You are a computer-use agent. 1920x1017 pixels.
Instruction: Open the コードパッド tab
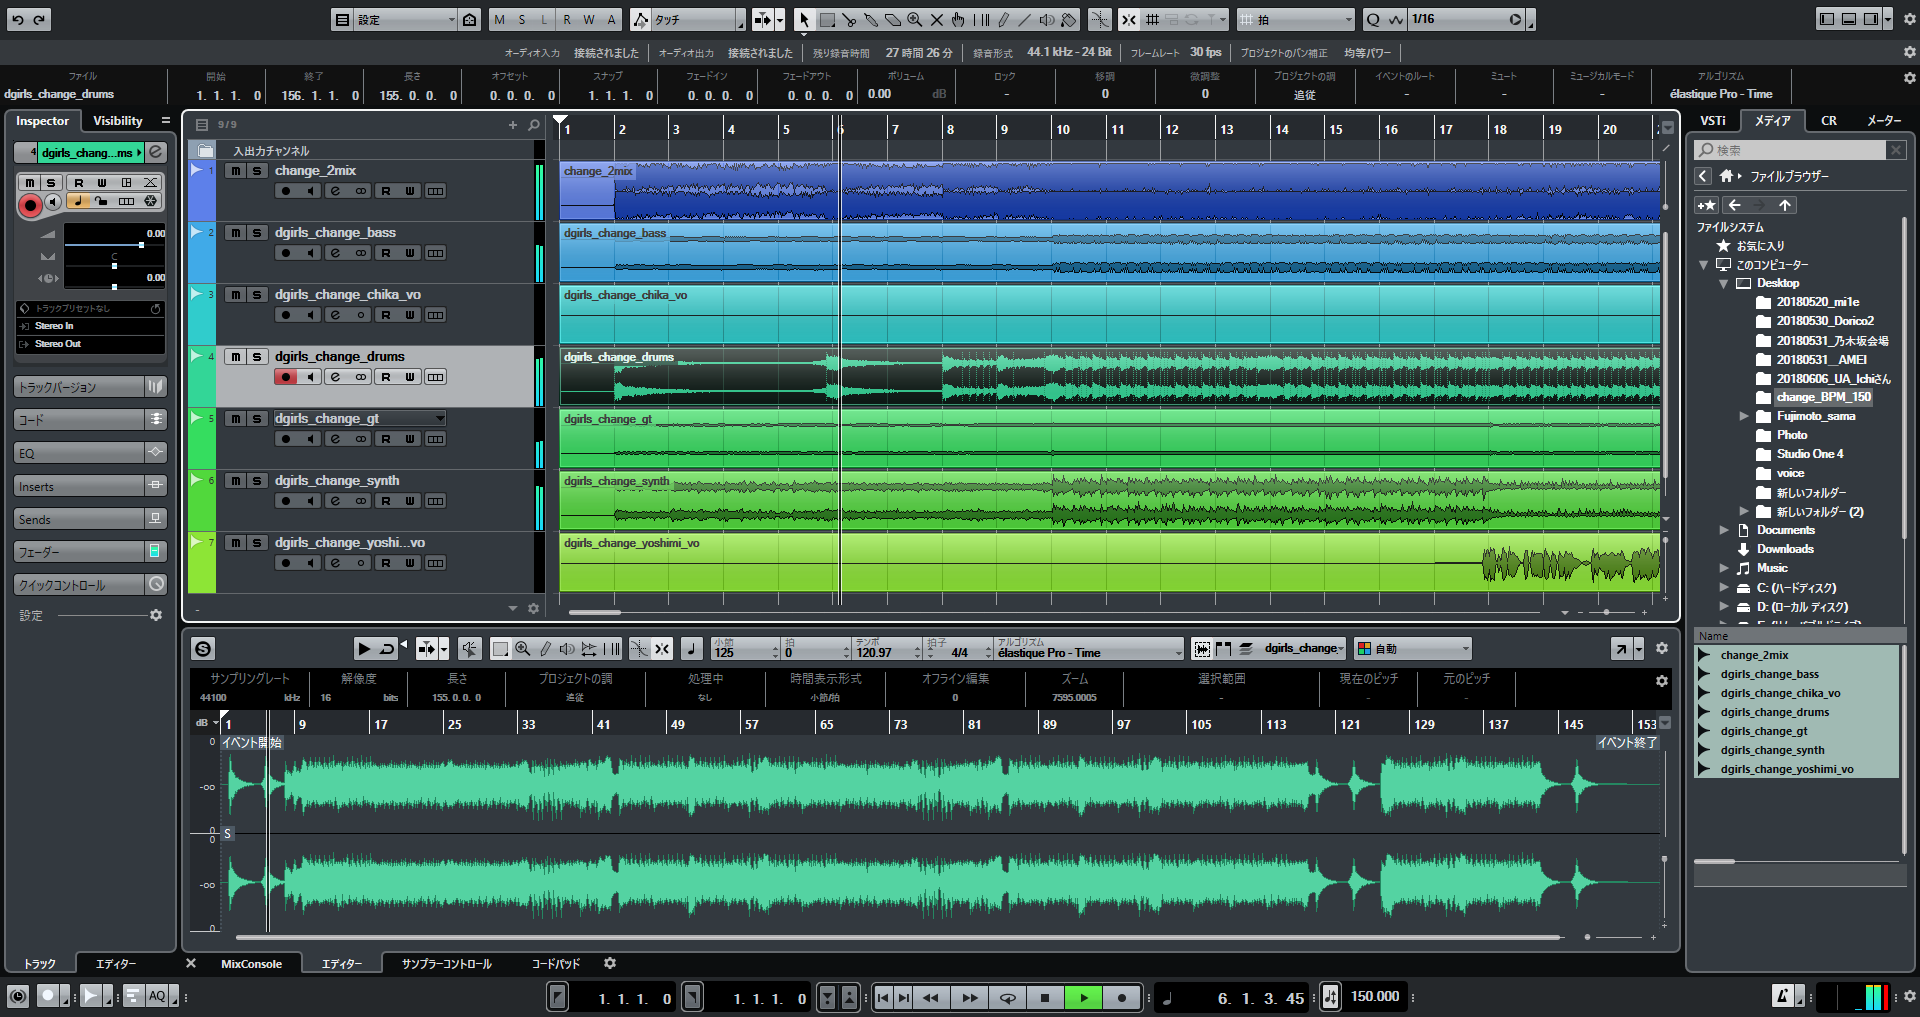tap(556, 964)
